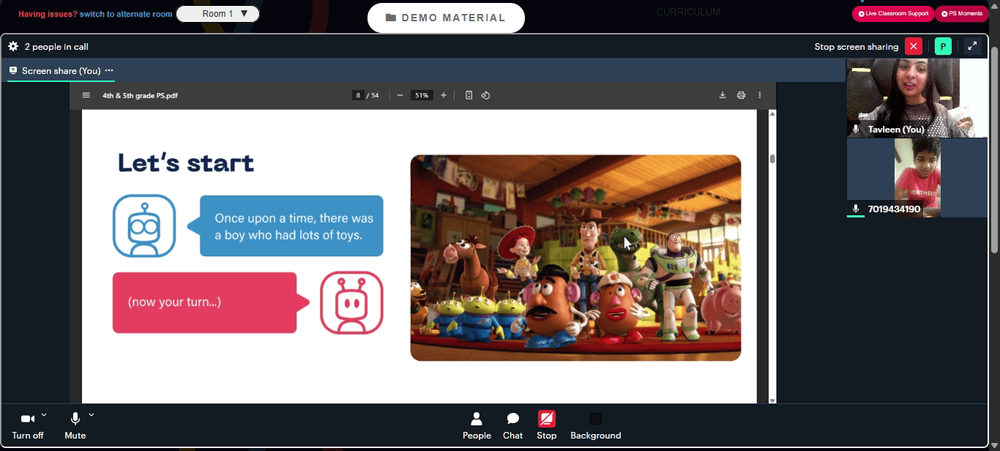Screen dimensions: 1000x451
Task: Open the PDF viewer more options menu
Action: coord(760,96)
